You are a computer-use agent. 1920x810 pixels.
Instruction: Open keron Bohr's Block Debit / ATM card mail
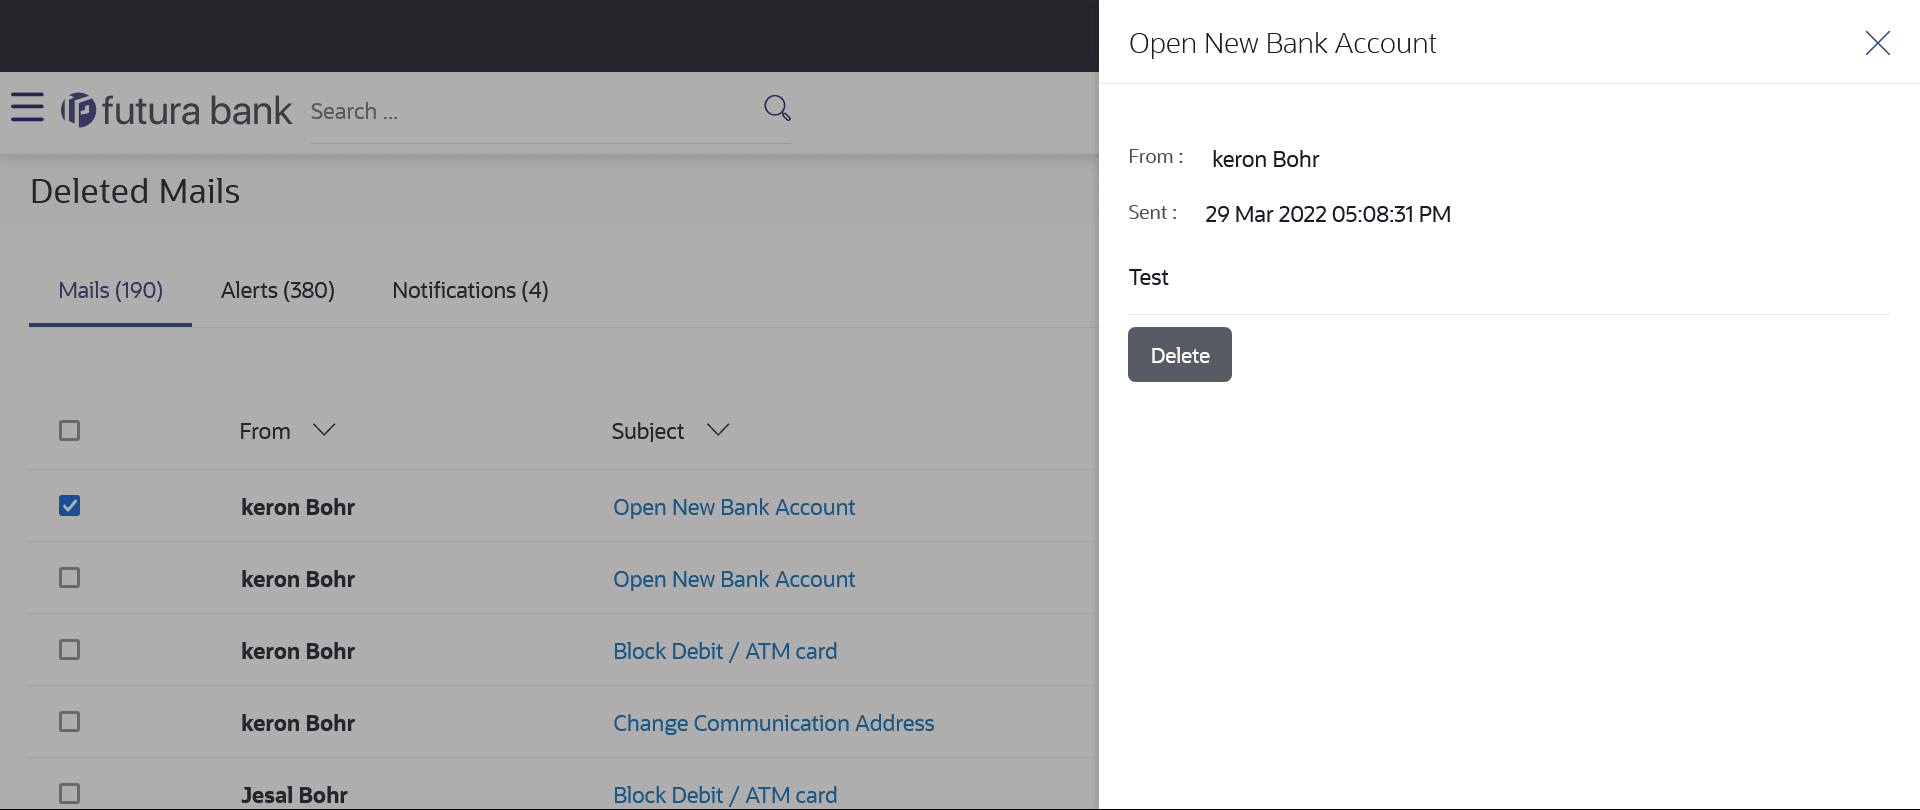tap(725, 651)
